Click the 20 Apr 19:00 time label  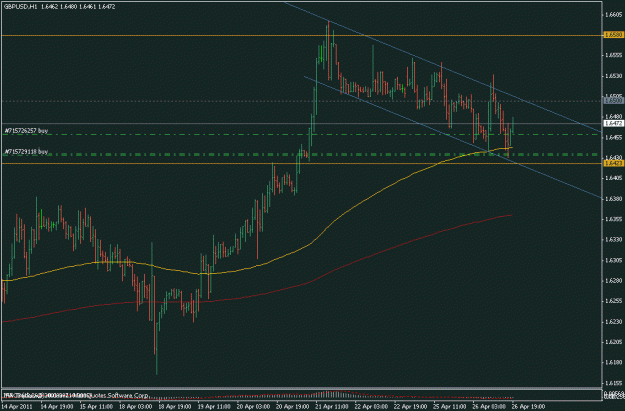(292, 407)
